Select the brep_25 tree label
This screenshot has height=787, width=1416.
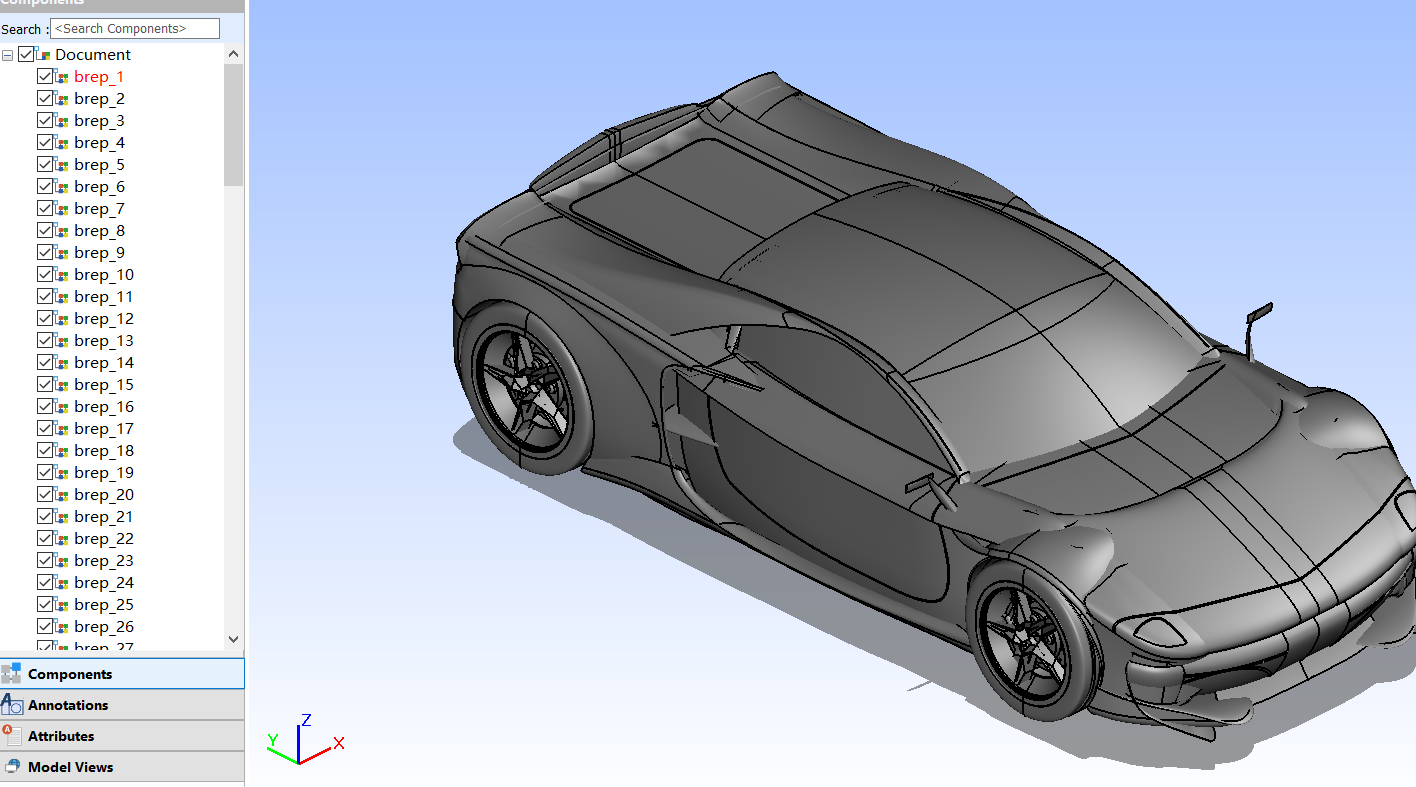(x=104, y=604)
